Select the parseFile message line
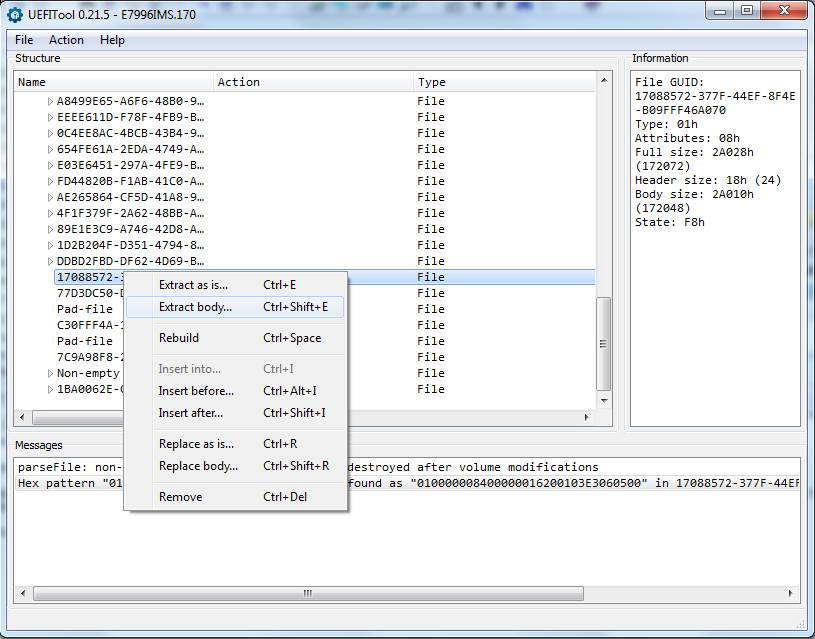Viewport: 815px width, 639px height. click(x=407, y=467)
